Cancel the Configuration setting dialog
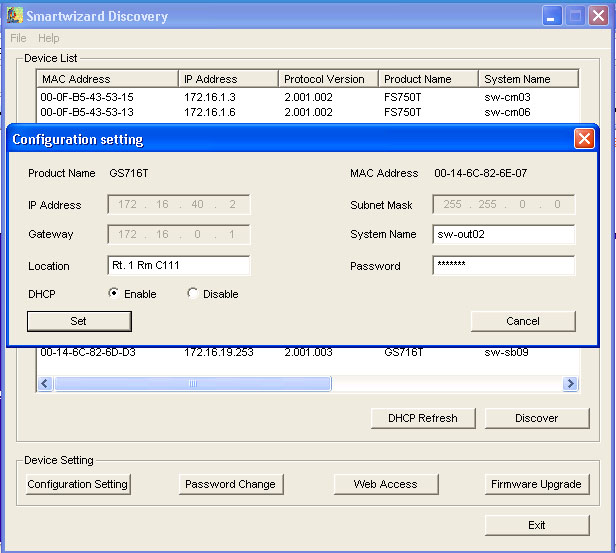Screen dimensions: 616x553 point(523,321)
